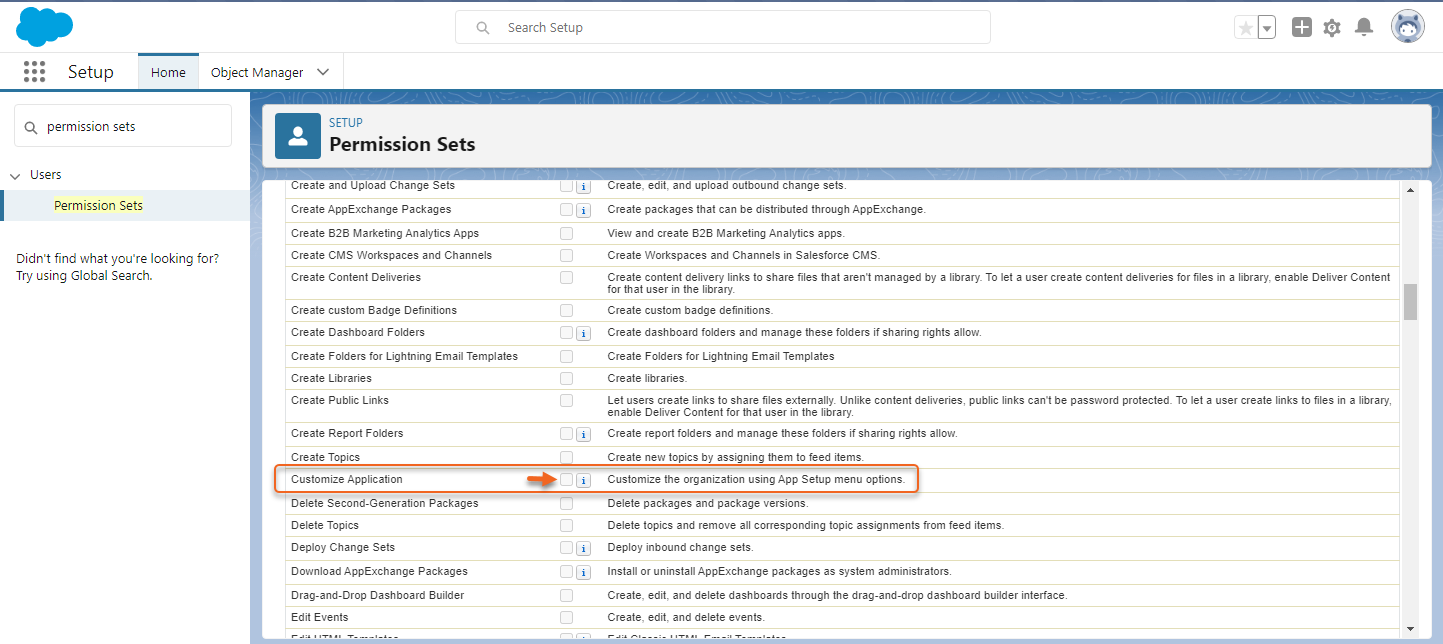Click the info icon beside Create Report Folders
Screen dimensions: 1443x644
pyautogui.click(x=583, y=433)
